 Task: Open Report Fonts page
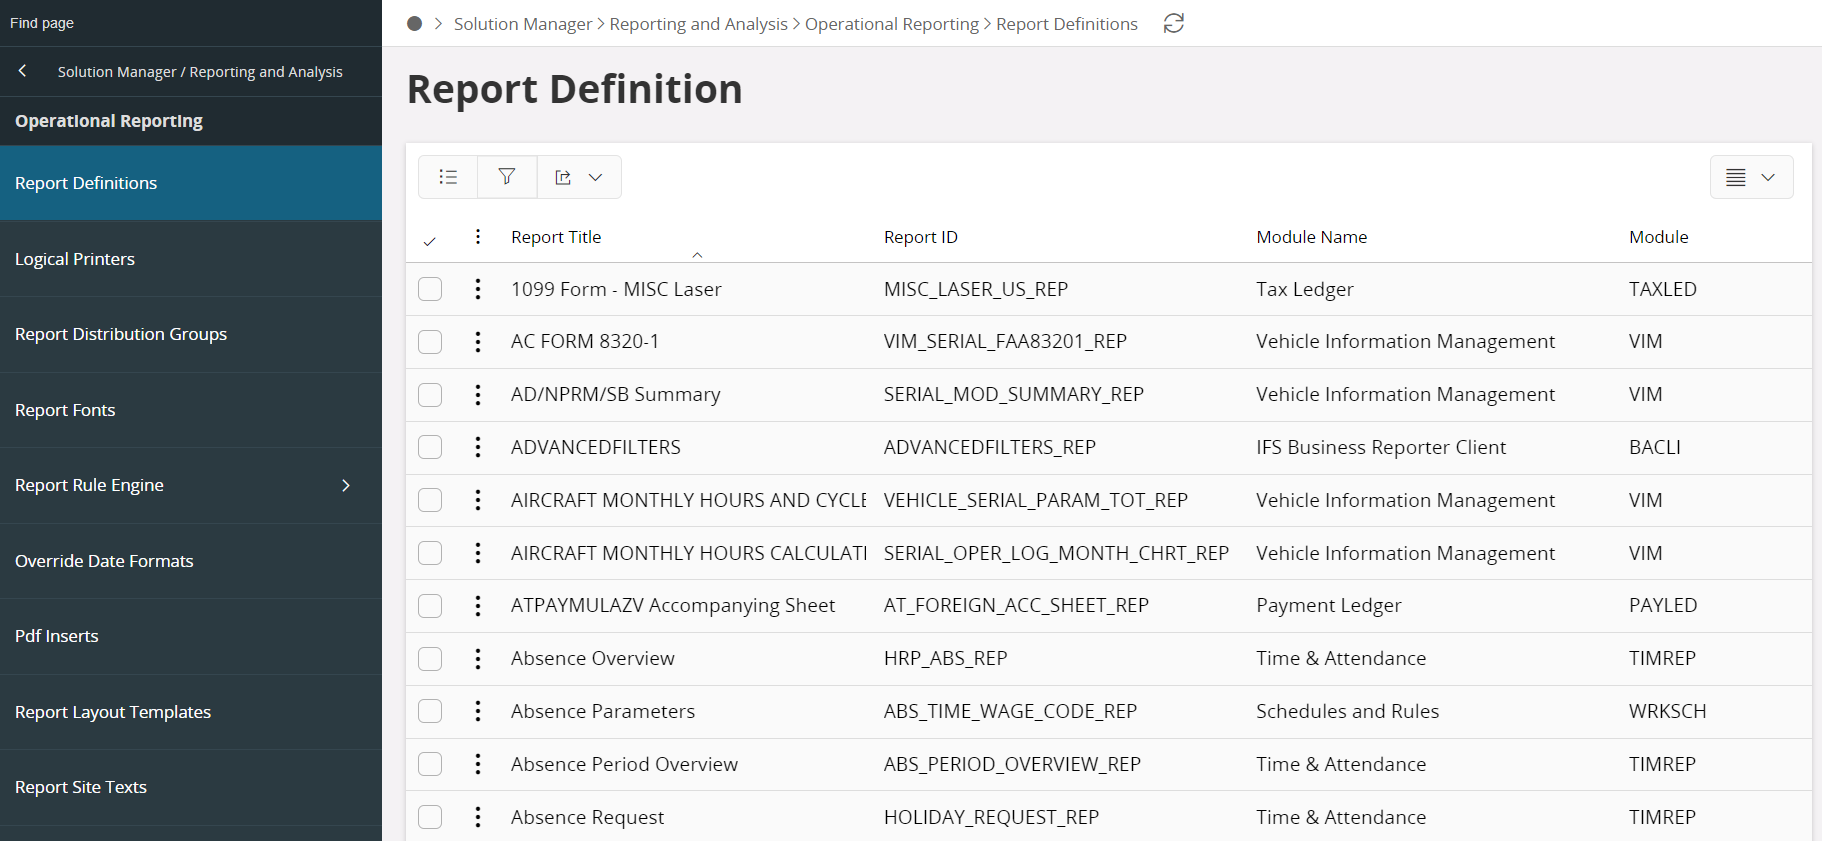click(191, 410)
